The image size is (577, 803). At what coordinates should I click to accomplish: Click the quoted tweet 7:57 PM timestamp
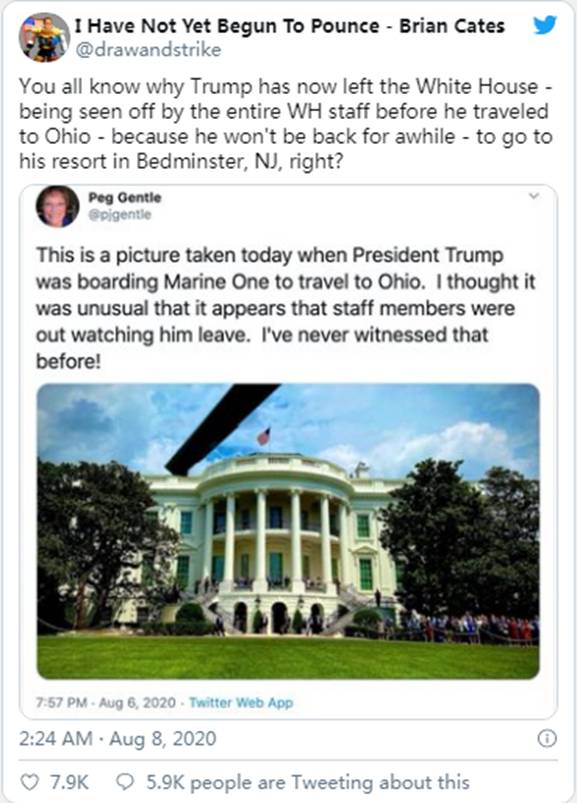click(x=105, y=702)
